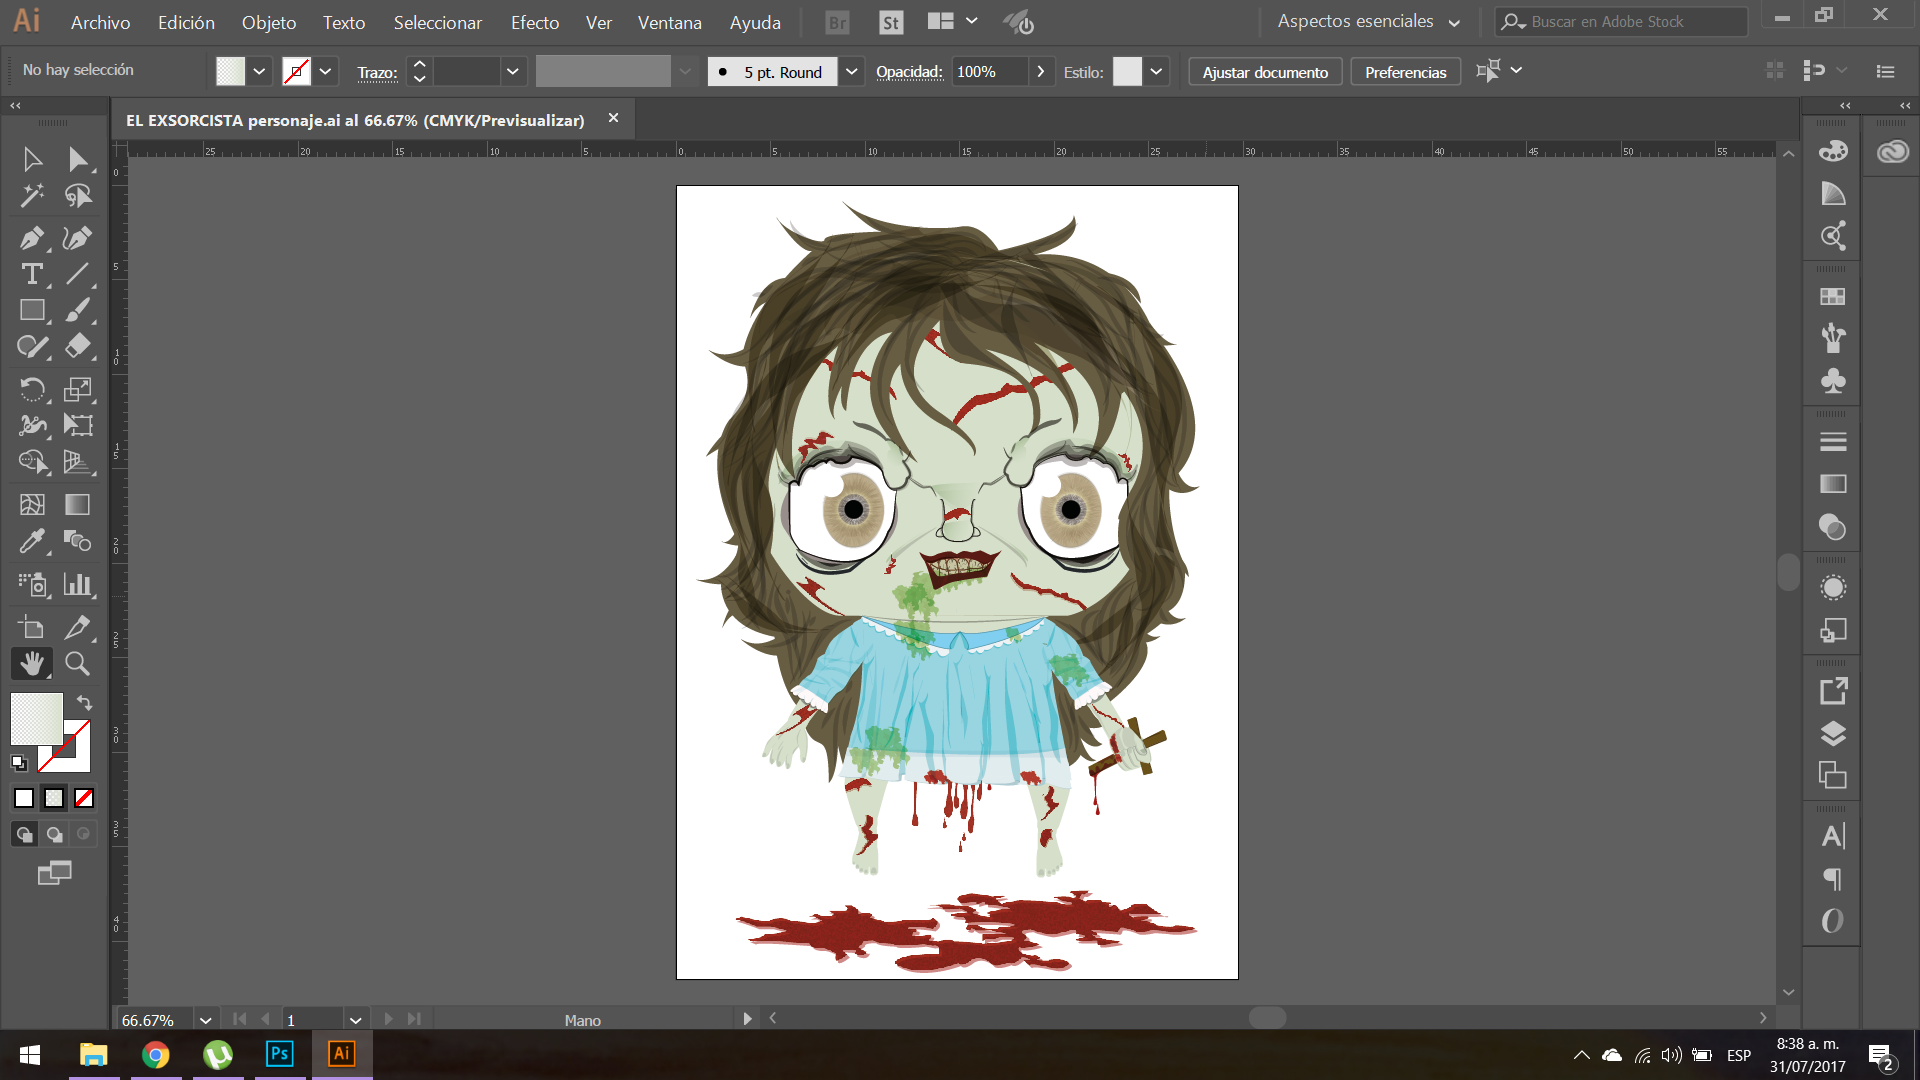
Task: Open the Edición menu
Action: pos(186,22)
